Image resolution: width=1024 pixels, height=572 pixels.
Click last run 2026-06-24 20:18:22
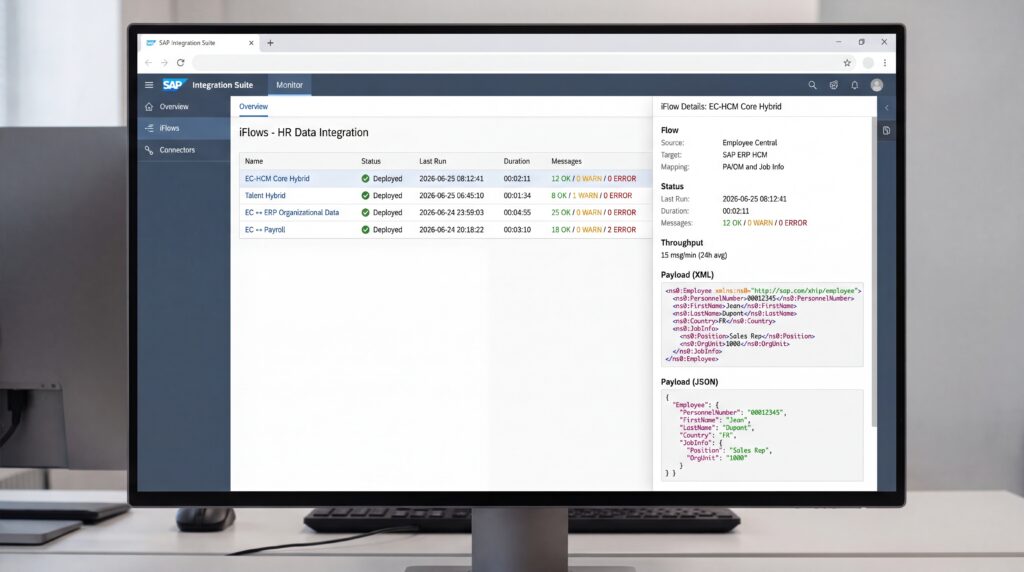click(x=451, y=230)
